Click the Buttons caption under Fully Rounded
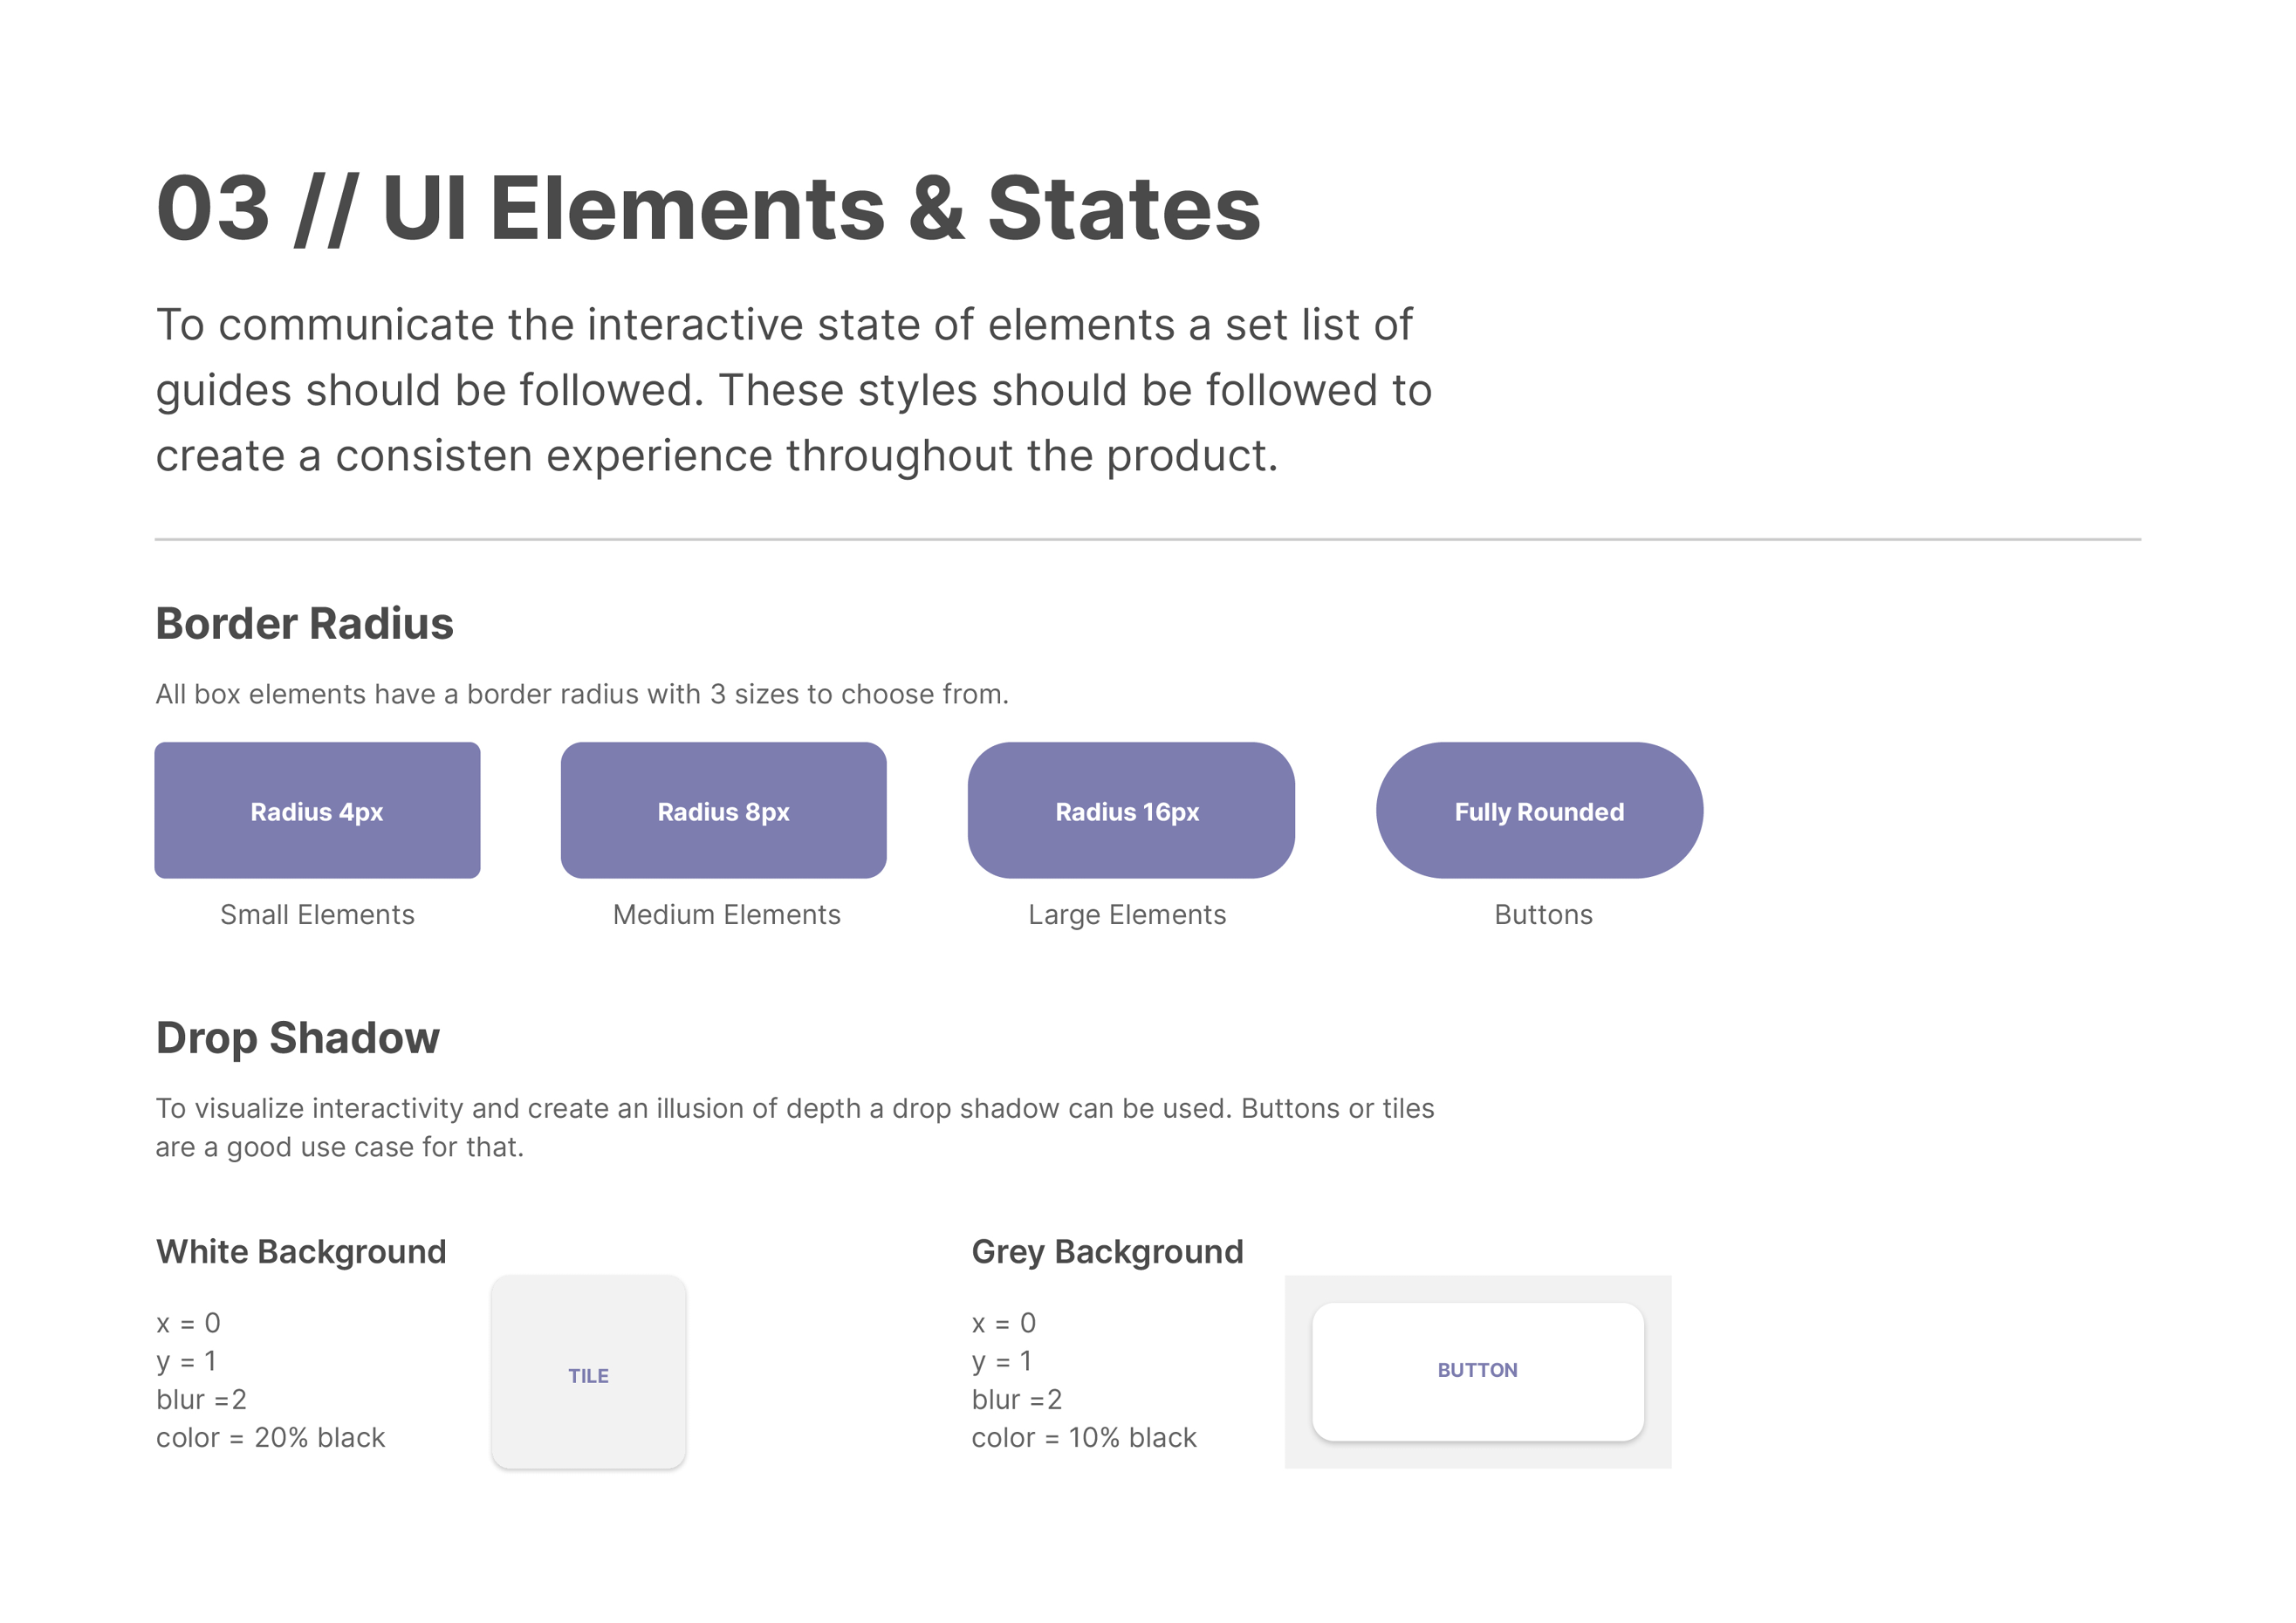This screenshot has height=1623, width=2296. point(1543,914)
